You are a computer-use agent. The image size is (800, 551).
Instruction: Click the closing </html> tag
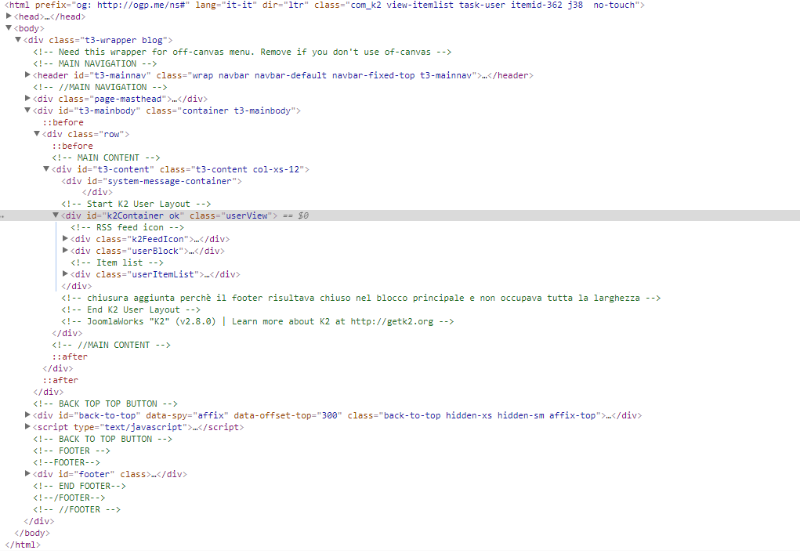click(22, 545)
